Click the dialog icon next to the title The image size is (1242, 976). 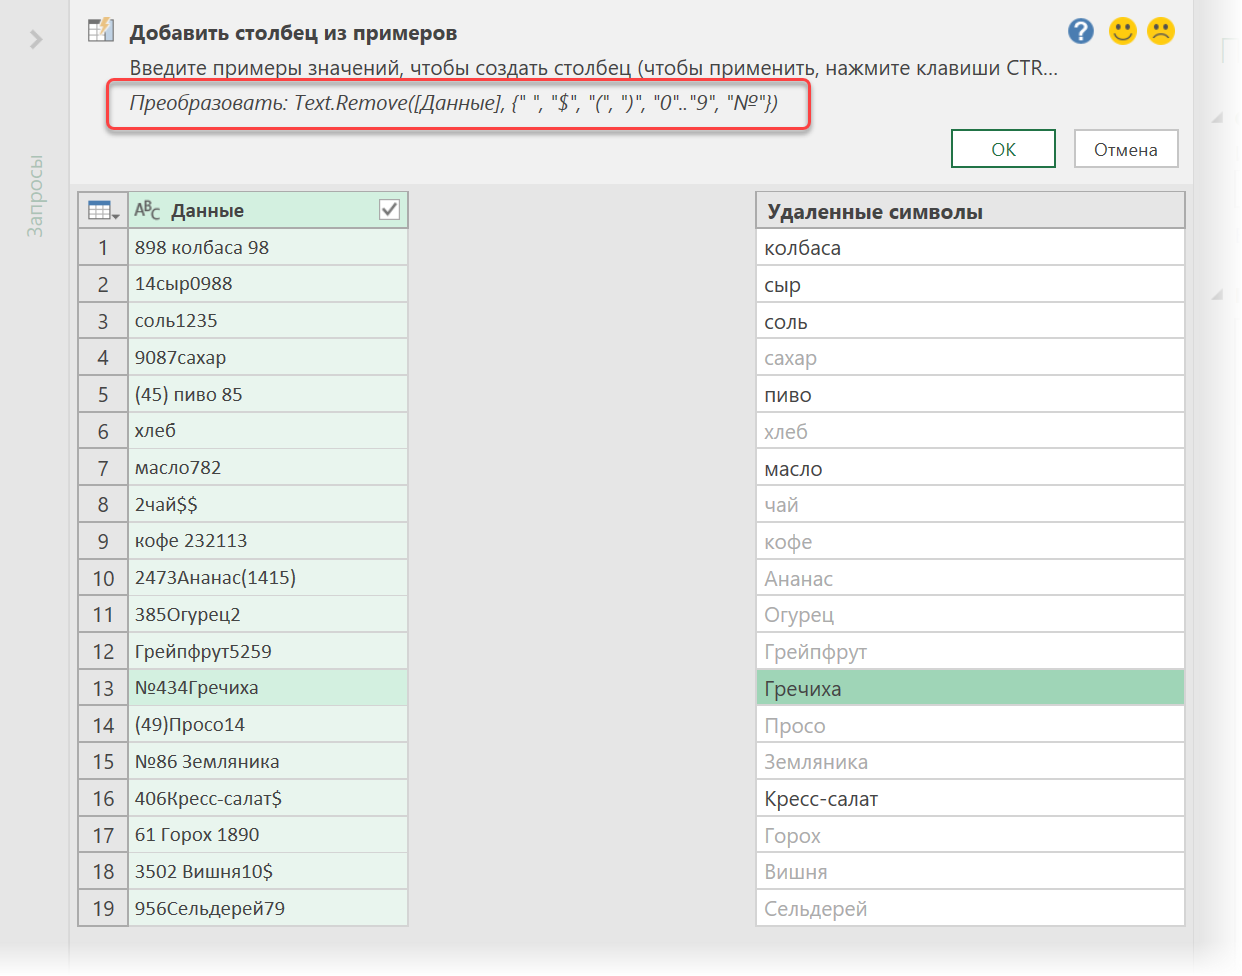101,31
